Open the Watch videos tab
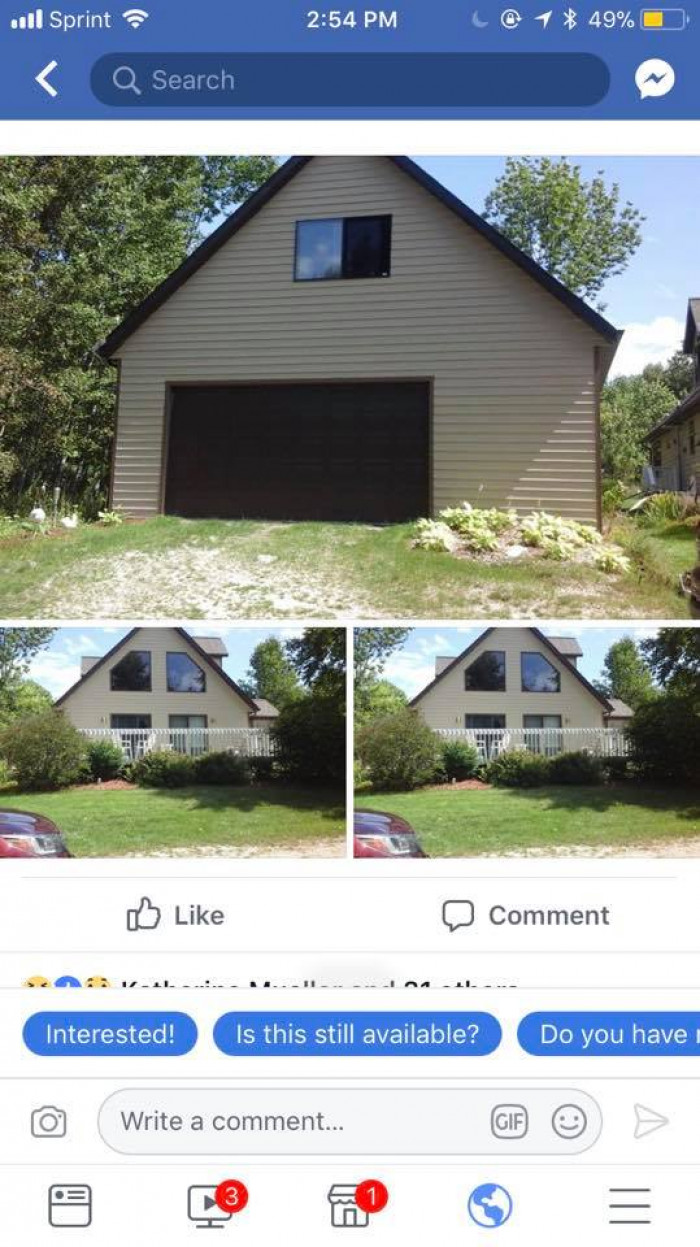 212,1205
